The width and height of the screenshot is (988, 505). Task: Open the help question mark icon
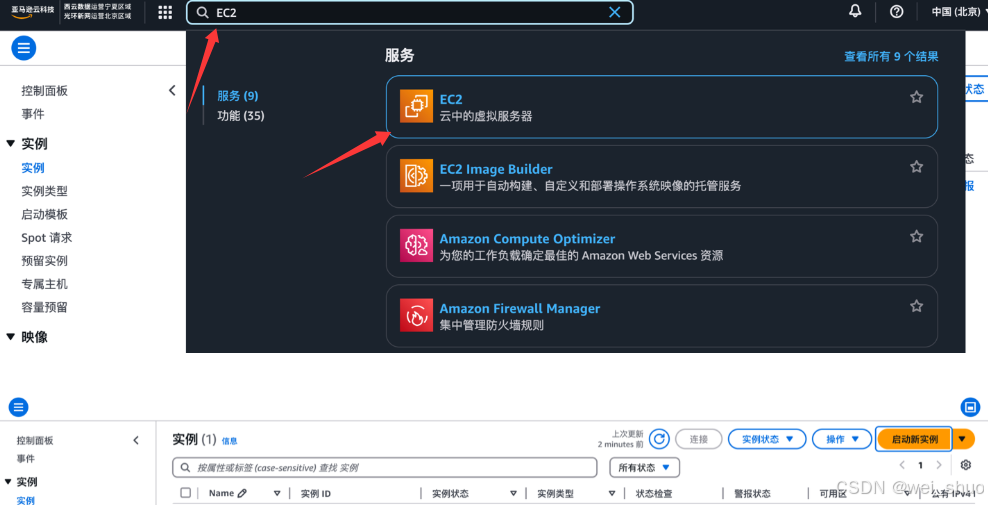[x=897, y=11]
